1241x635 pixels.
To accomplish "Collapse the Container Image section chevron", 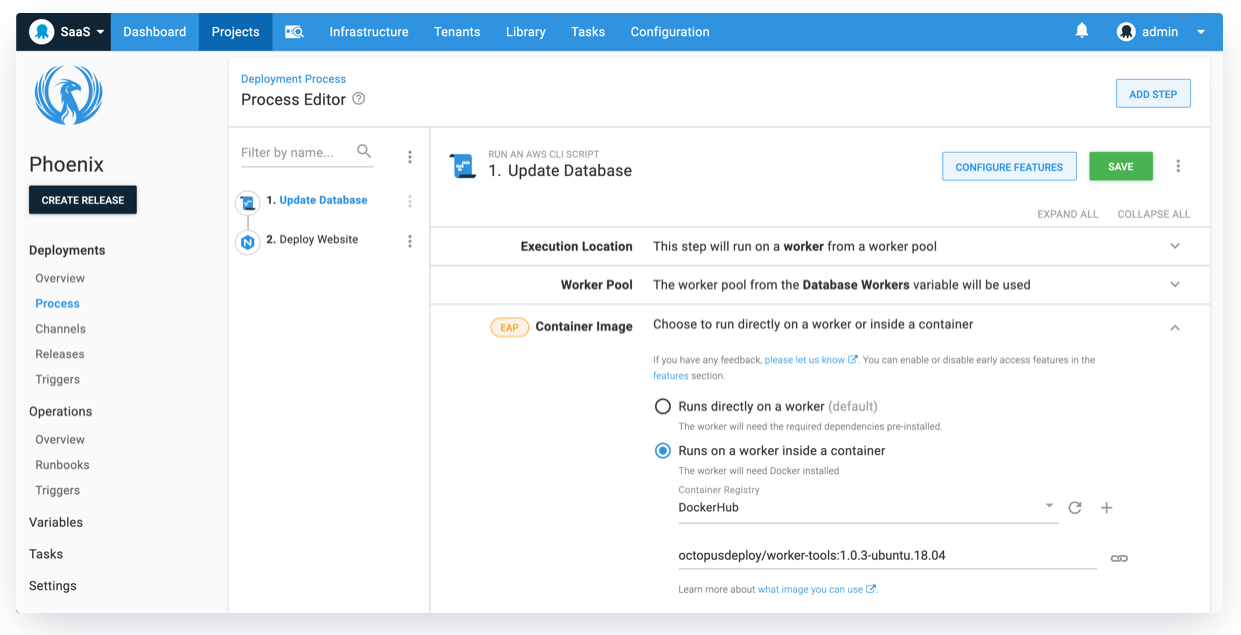I will coord(1175,327).
